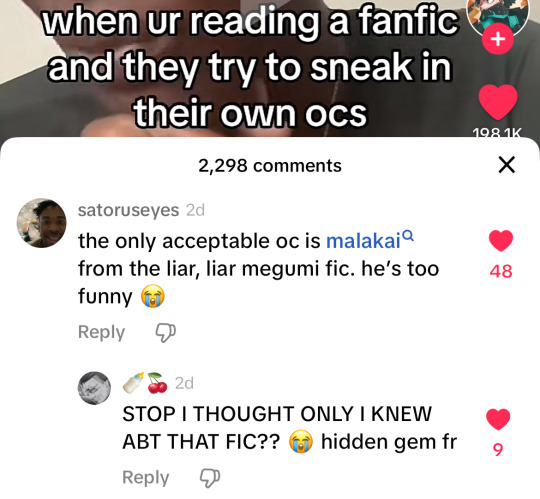Tap the search icon beside malakai
540x499 pixels.
(408, 236)
